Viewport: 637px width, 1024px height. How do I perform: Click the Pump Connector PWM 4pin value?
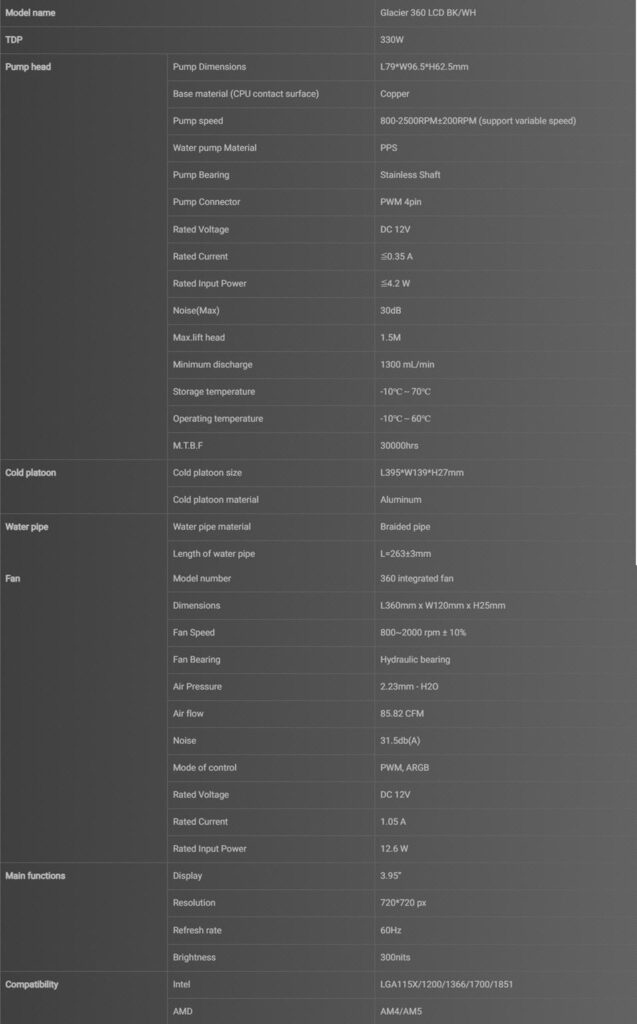pos(400,202)
